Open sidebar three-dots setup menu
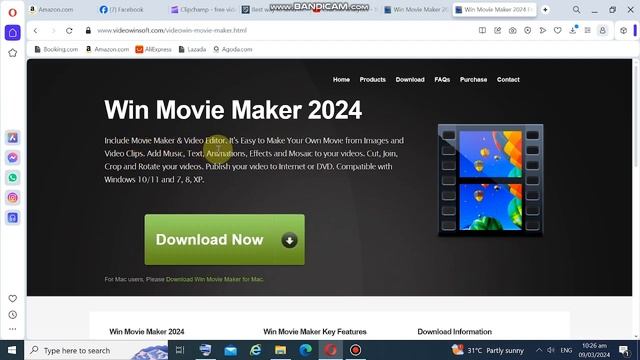640x360 pixels. (x=13, y=329)
